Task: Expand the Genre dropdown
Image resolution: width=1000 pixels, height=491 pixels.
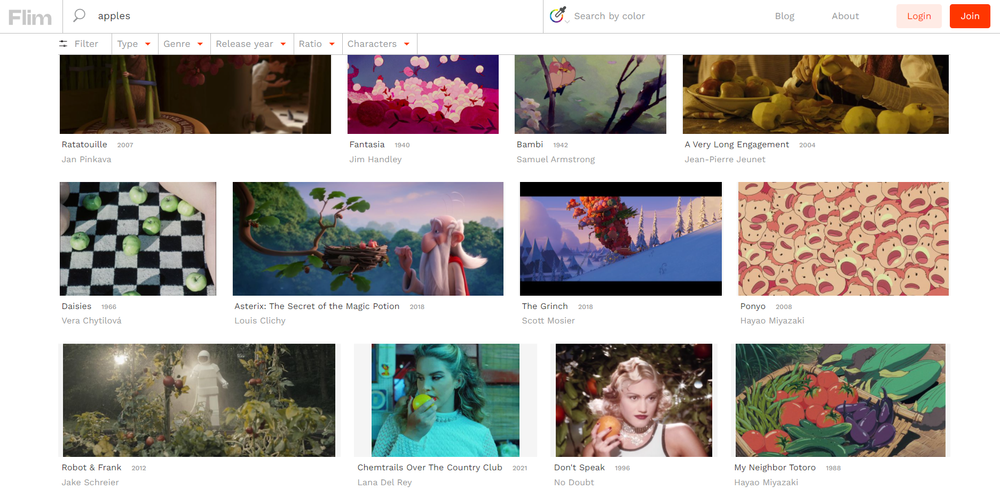Action: 184,44
